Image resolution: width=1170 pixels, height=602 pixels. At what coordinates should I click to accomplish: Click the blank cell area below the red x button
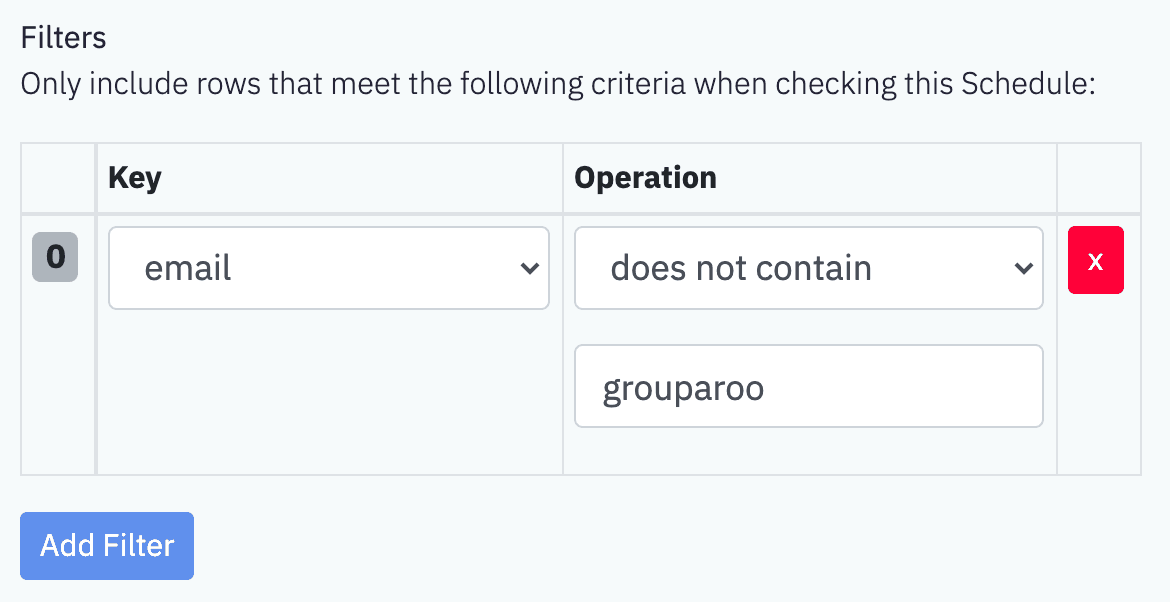1099,384
